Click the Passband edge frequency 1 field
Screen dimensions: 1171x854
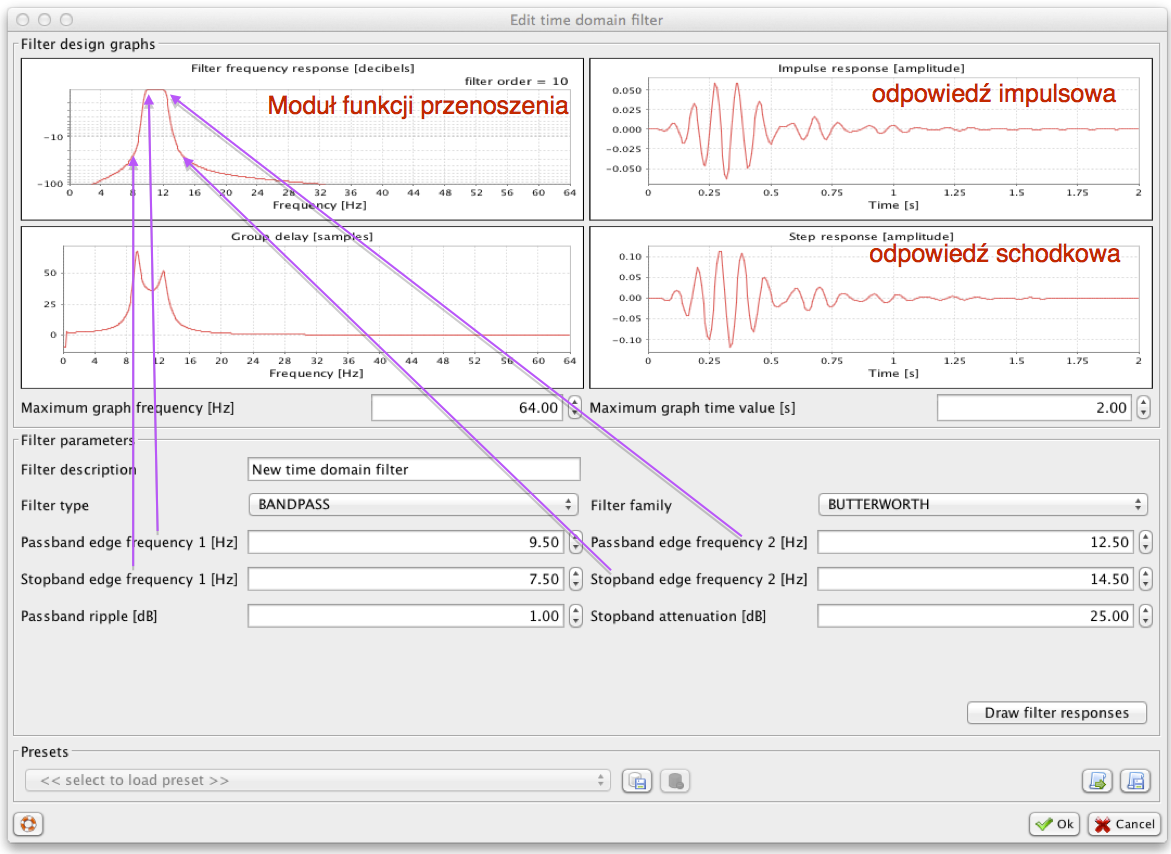[406, 543]
